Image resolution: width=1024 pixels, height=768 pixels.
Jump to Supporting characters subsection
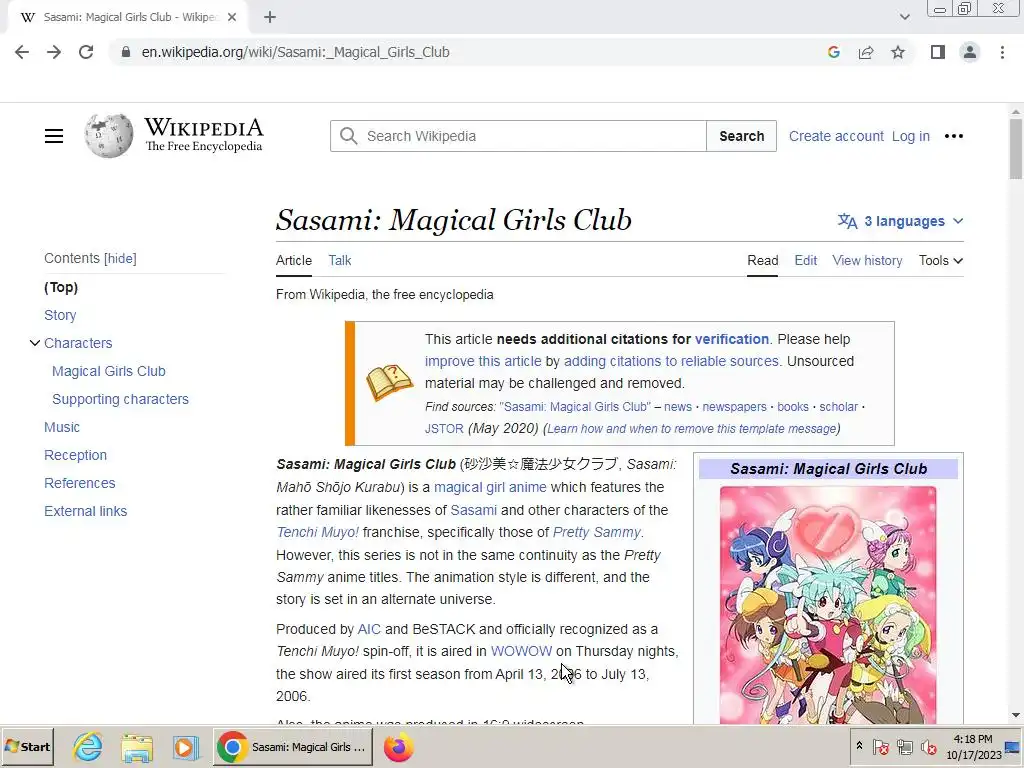click(120, 400)
